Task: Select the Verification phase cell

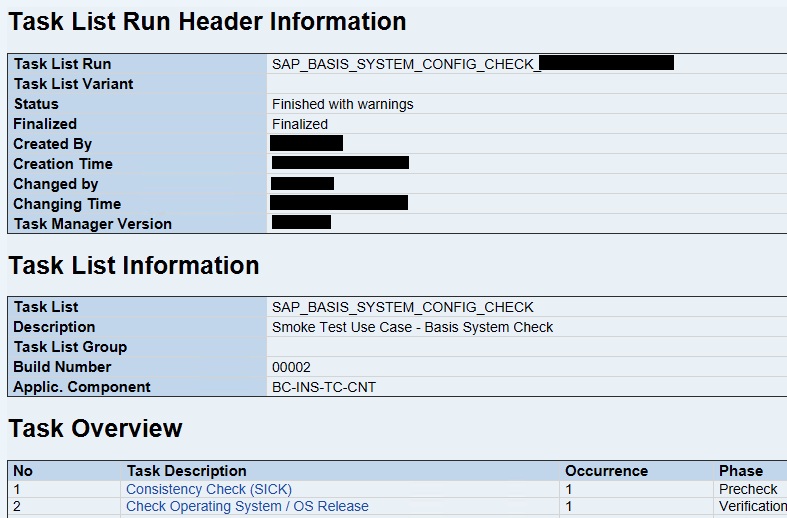Action: 752,506
